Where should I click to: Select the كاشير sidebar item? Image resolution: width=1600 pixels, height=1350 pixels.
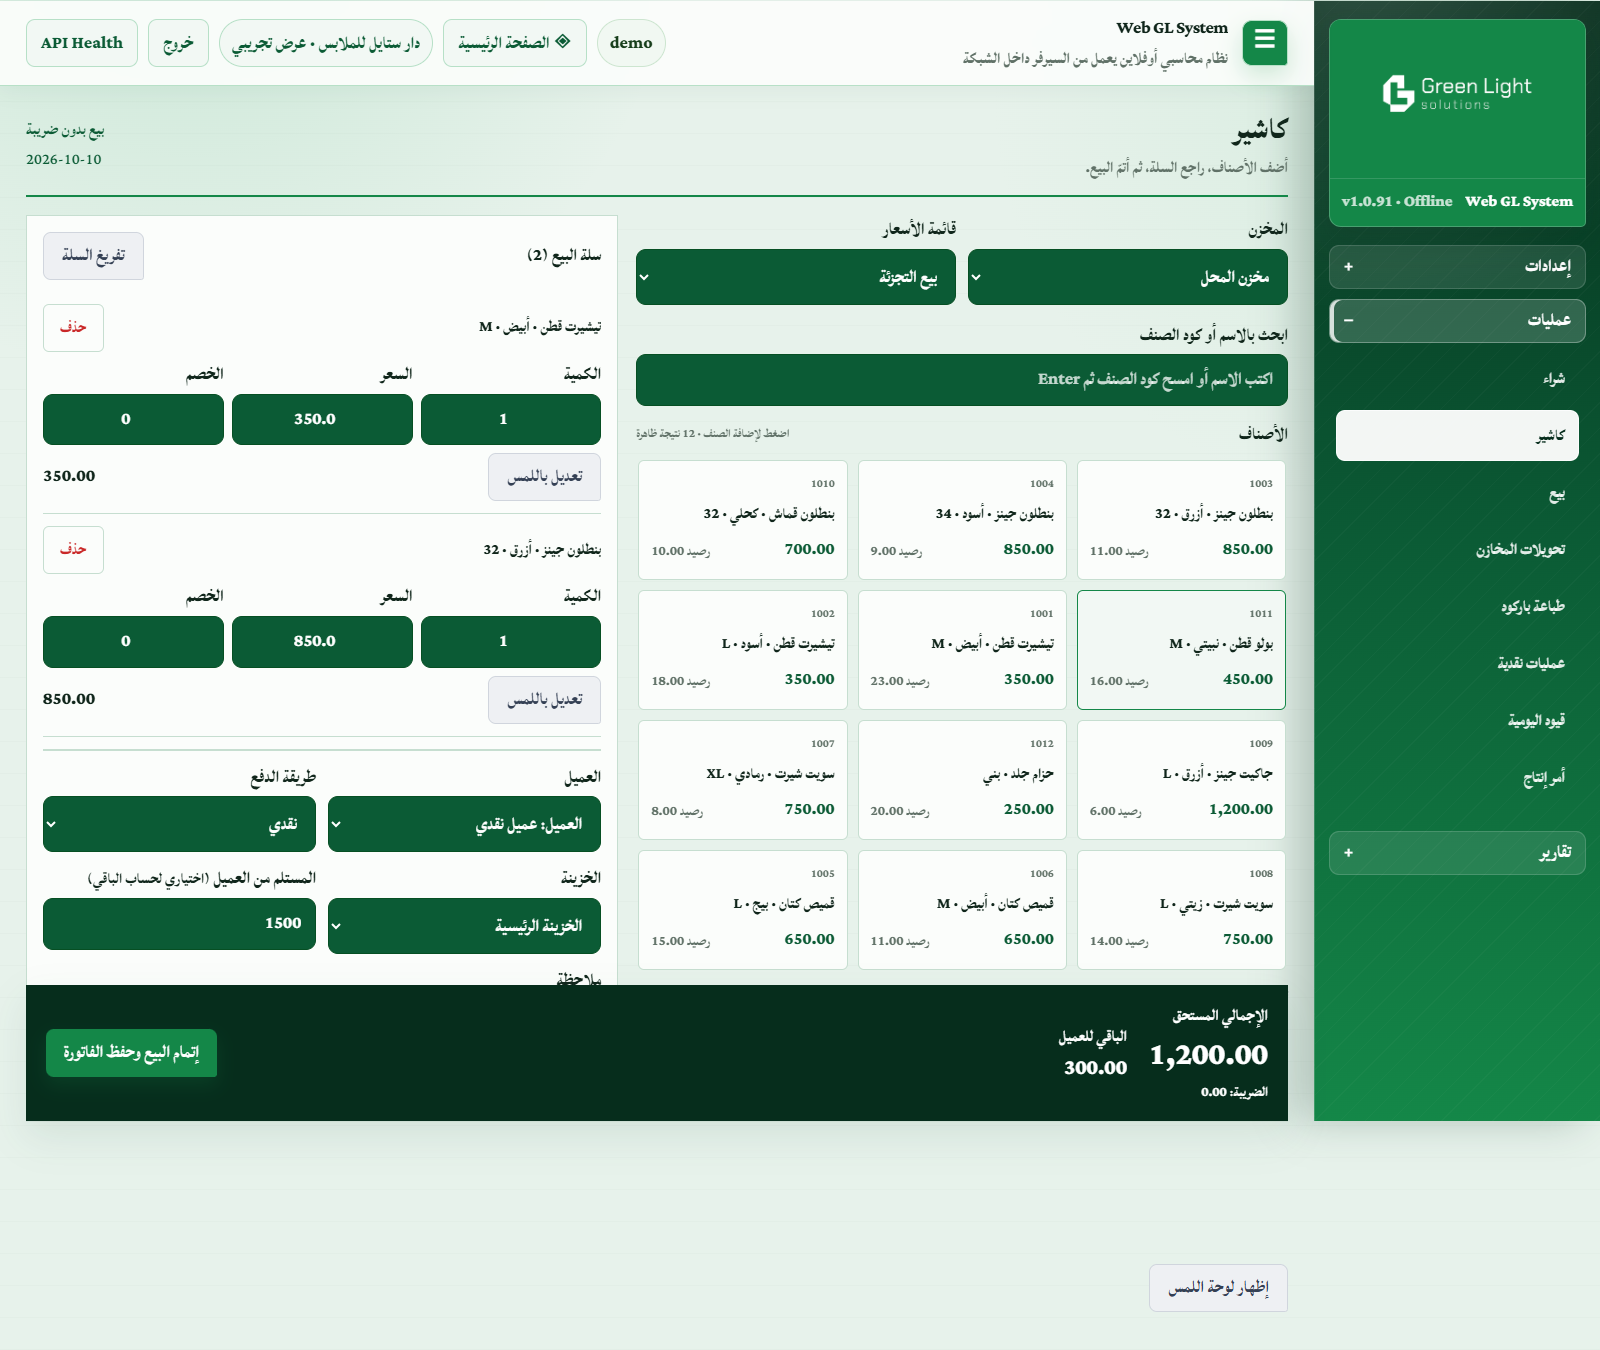pos(1457,435)
